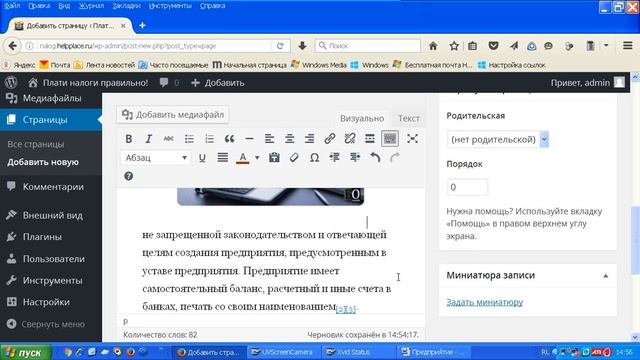
Task: Reload the page with refresh icon
Action: pyautogui.click(x=280, y=46)
